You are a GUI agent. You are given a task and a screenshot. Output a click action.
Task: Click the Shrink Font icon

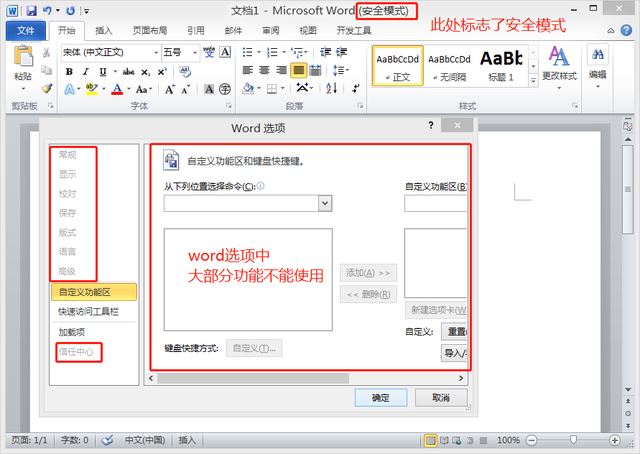point(186,89)
